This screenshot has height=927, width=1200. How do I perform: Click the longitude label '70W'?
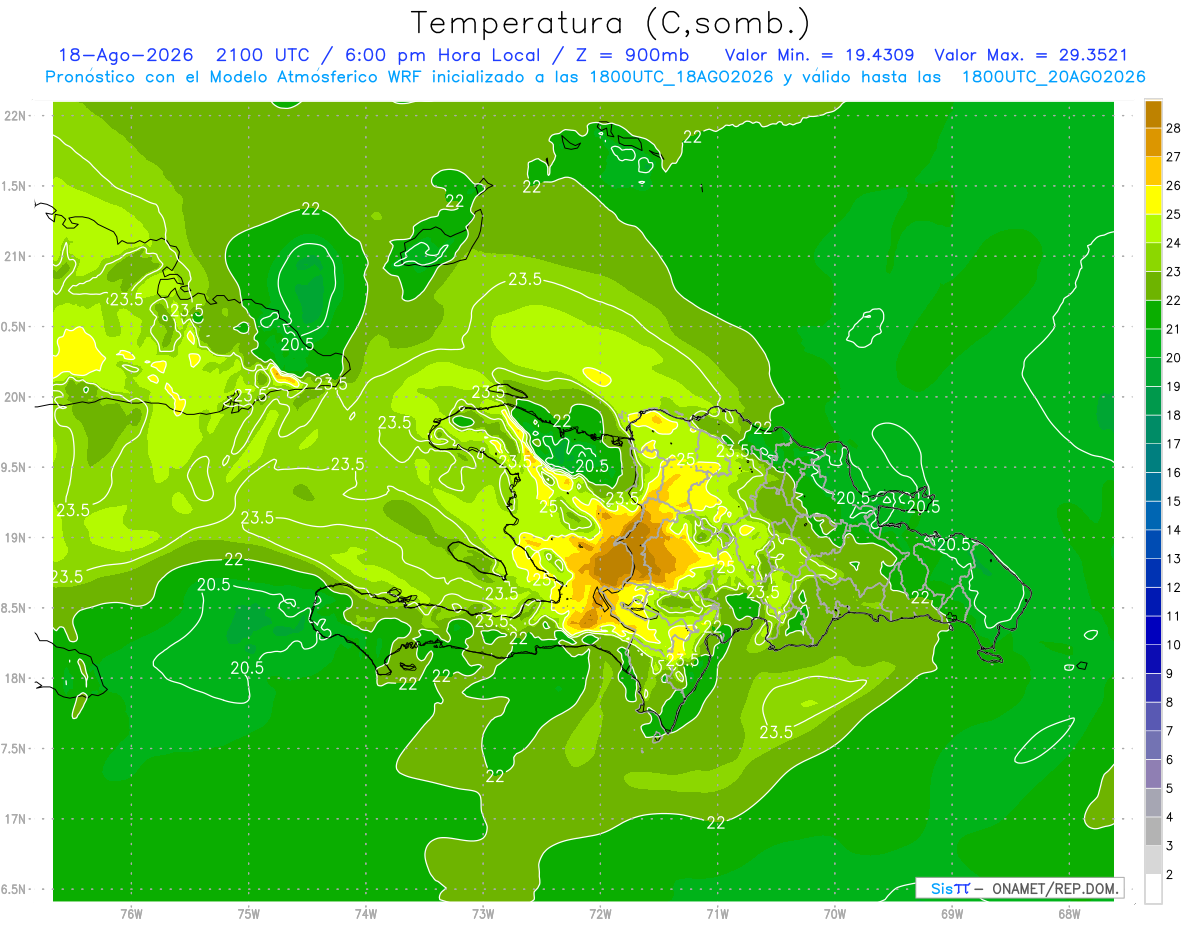pos(835,914)
